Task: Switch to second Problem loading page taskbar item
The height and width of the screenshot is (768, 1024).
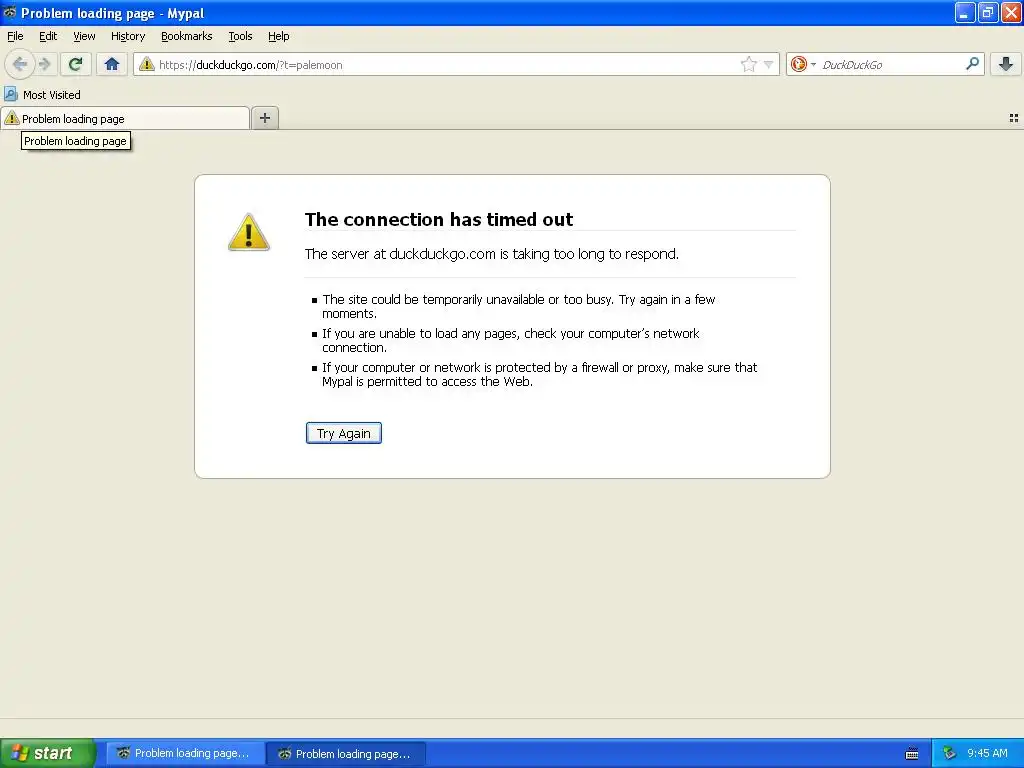Action: click(347, 754)
